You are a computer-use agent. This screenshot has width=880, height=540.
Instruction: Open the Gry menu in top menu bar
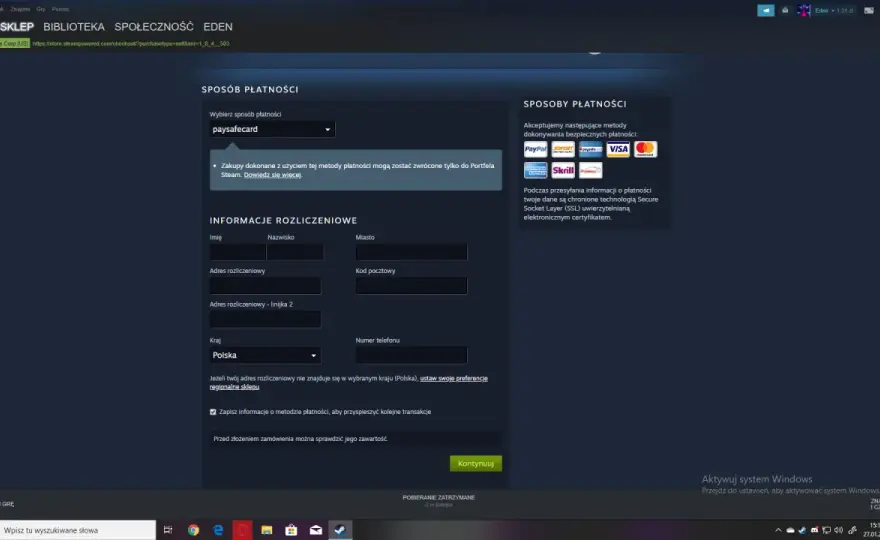tap(40, 9)
